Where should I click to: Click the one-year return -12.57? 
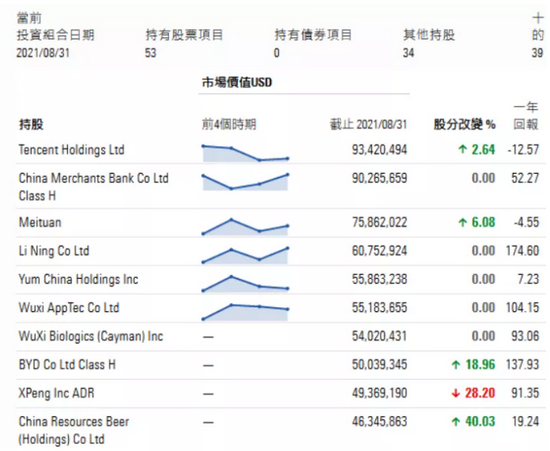tap(523, 150)
